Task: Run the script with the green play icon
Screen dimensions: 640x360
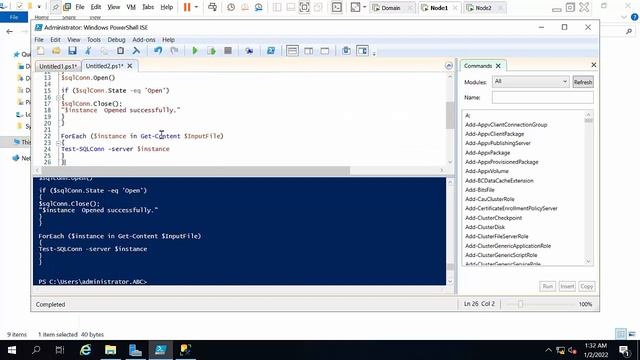Action: 195,51
